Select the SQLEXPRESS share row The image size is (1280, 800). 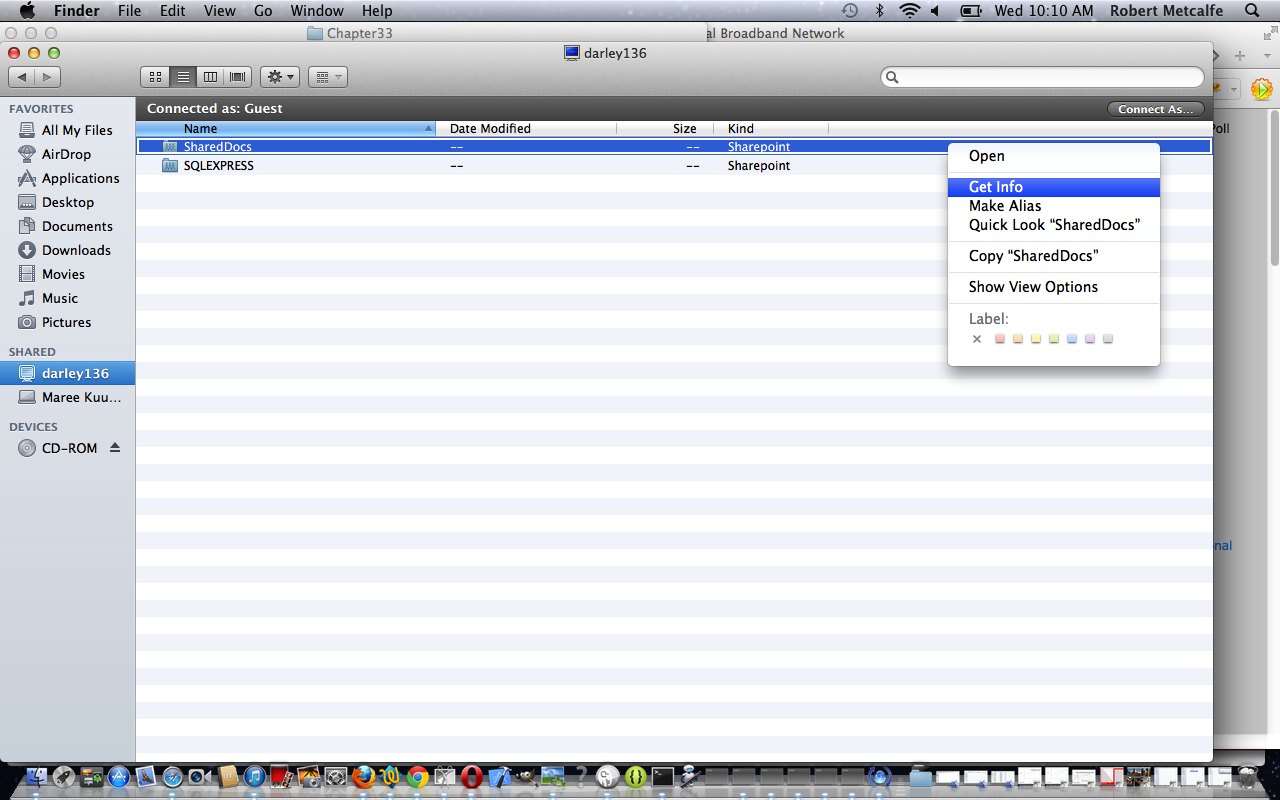[219, 166]
